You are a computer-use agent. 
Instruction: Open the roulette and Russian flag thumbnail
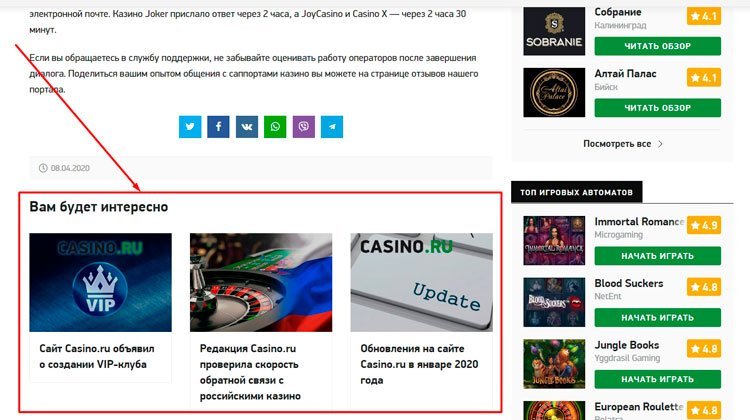pos(261,282)
